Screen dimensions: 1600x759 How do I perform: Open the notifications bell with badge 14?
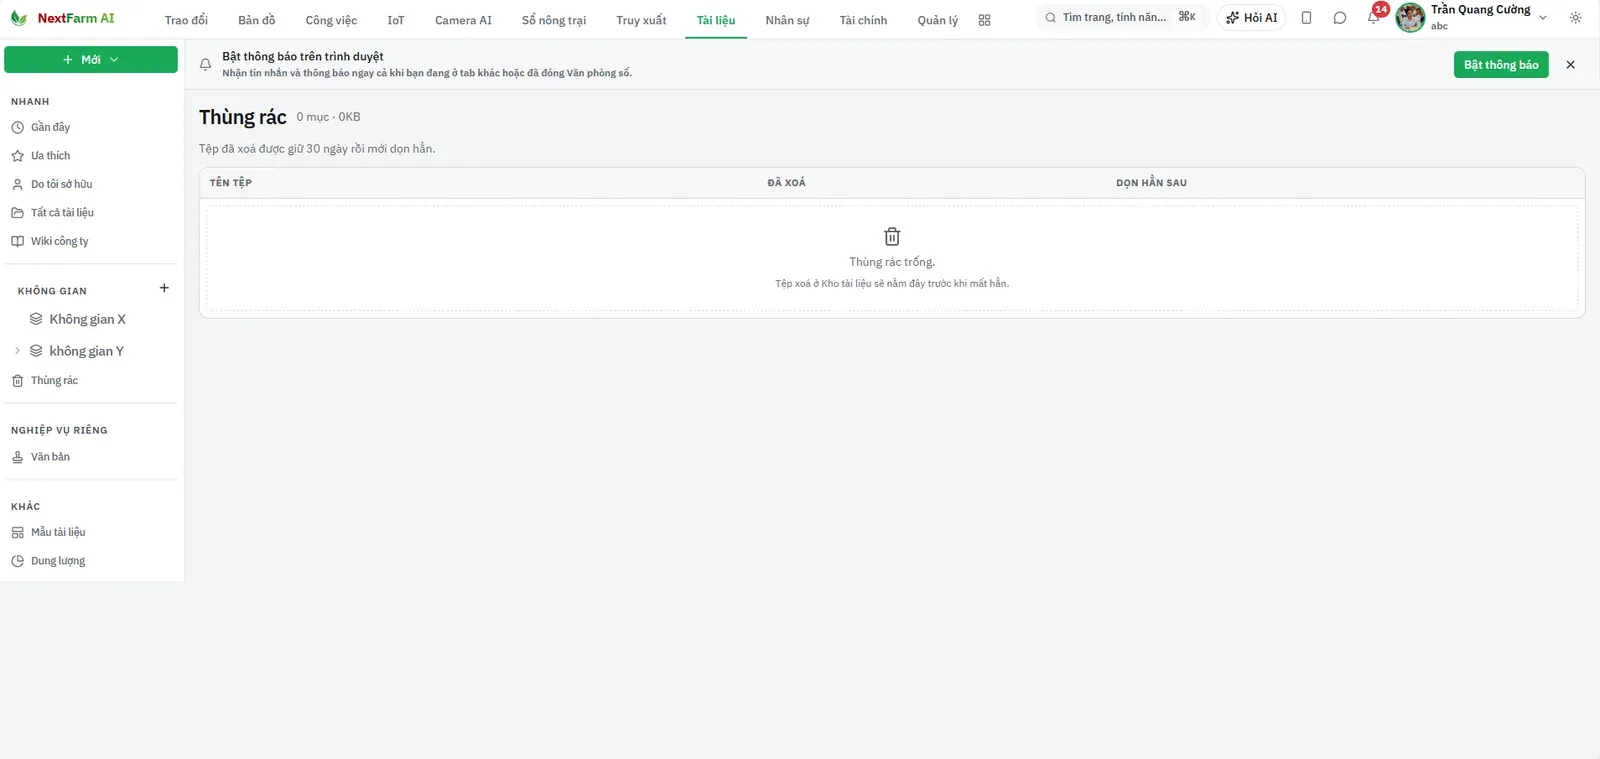(x=1374, y=17)
